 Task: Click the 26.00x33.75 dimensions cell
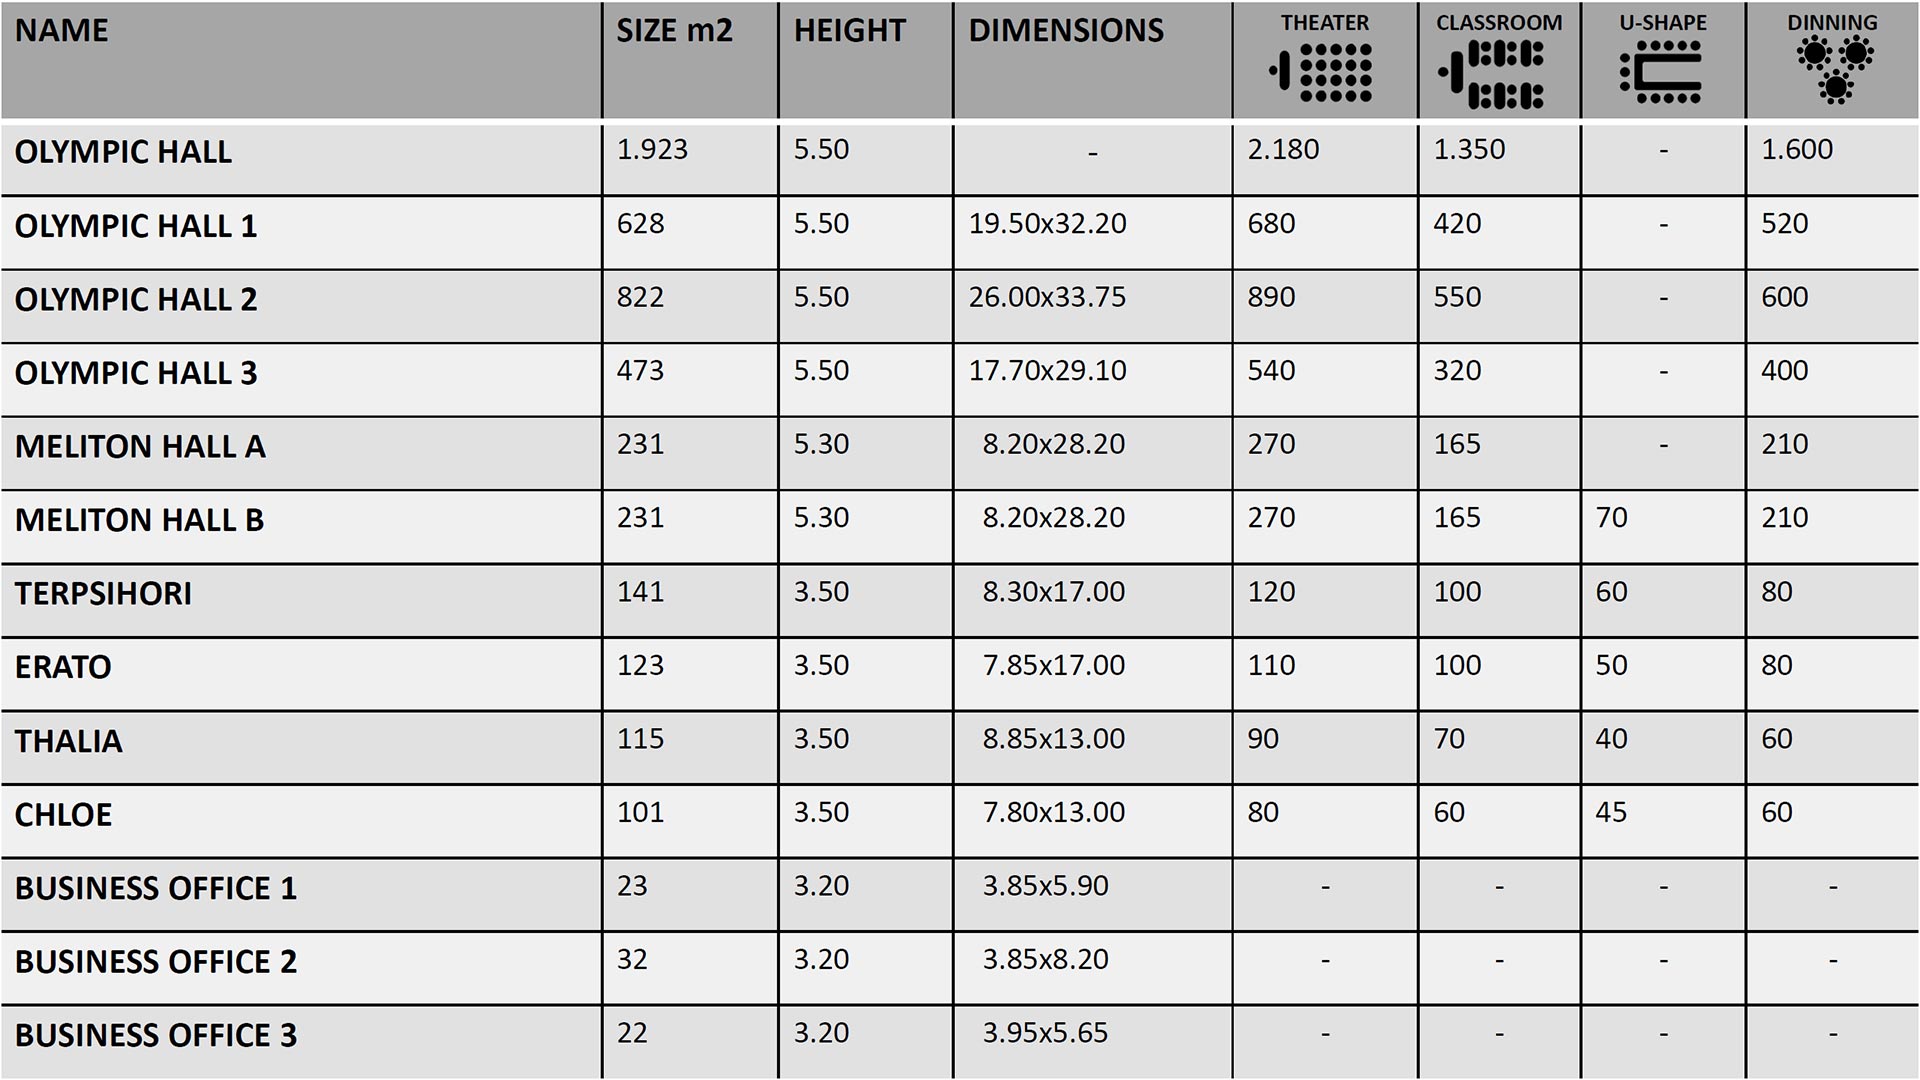1047,297
